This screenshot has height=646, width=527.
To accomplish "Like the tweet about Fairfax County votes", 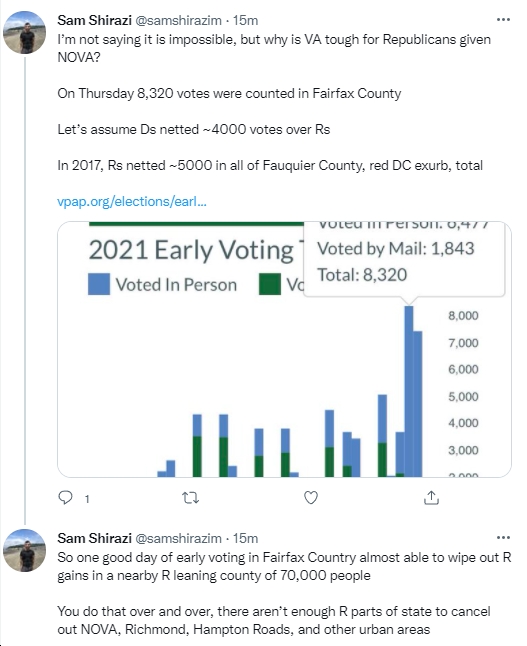I will [x=311, y=498].
